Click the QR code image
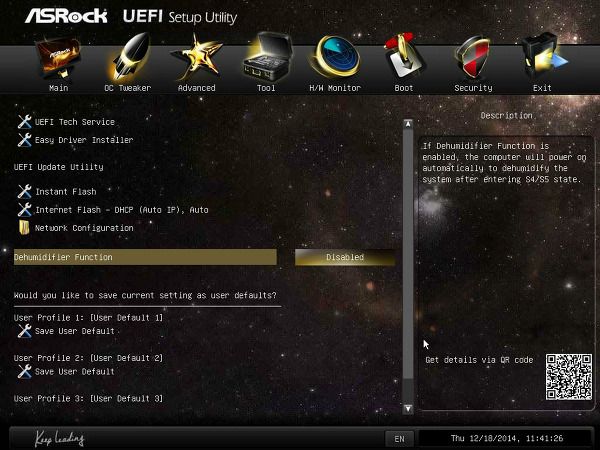600x450 pixels. pos(569,377)
